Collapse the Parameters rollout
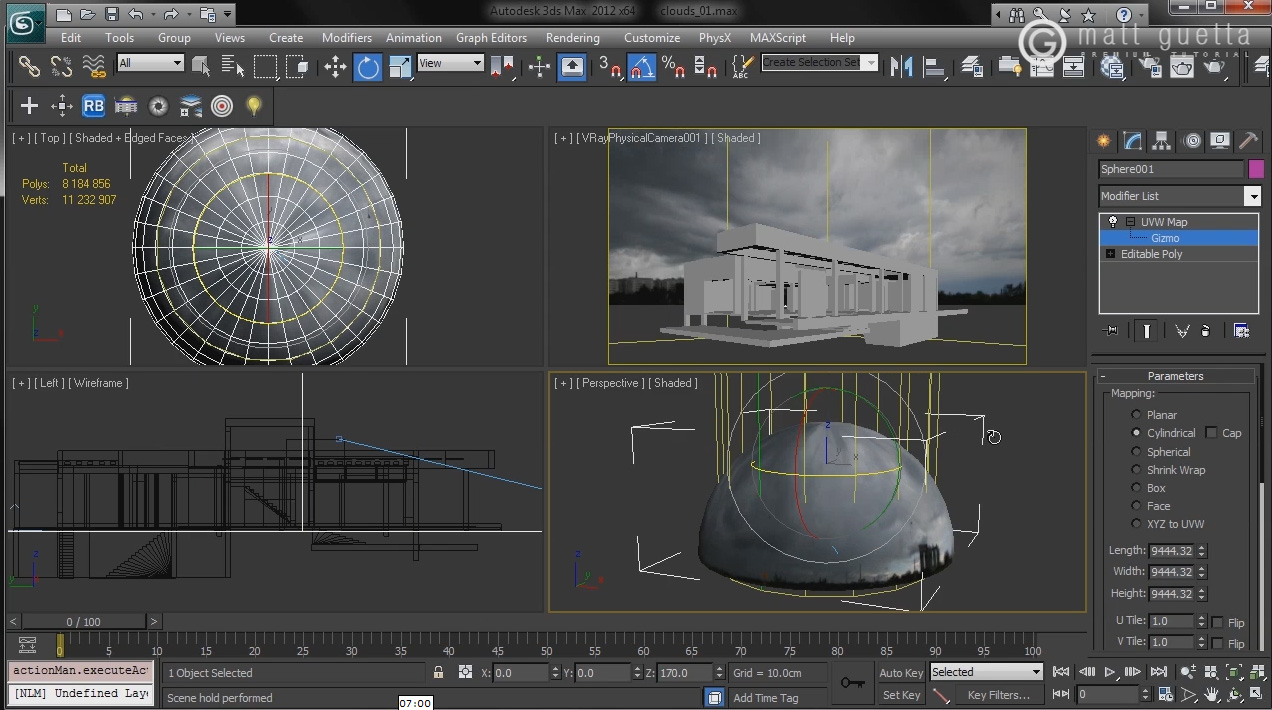This screenshot has width=1272, height=710. point(1175,376)
